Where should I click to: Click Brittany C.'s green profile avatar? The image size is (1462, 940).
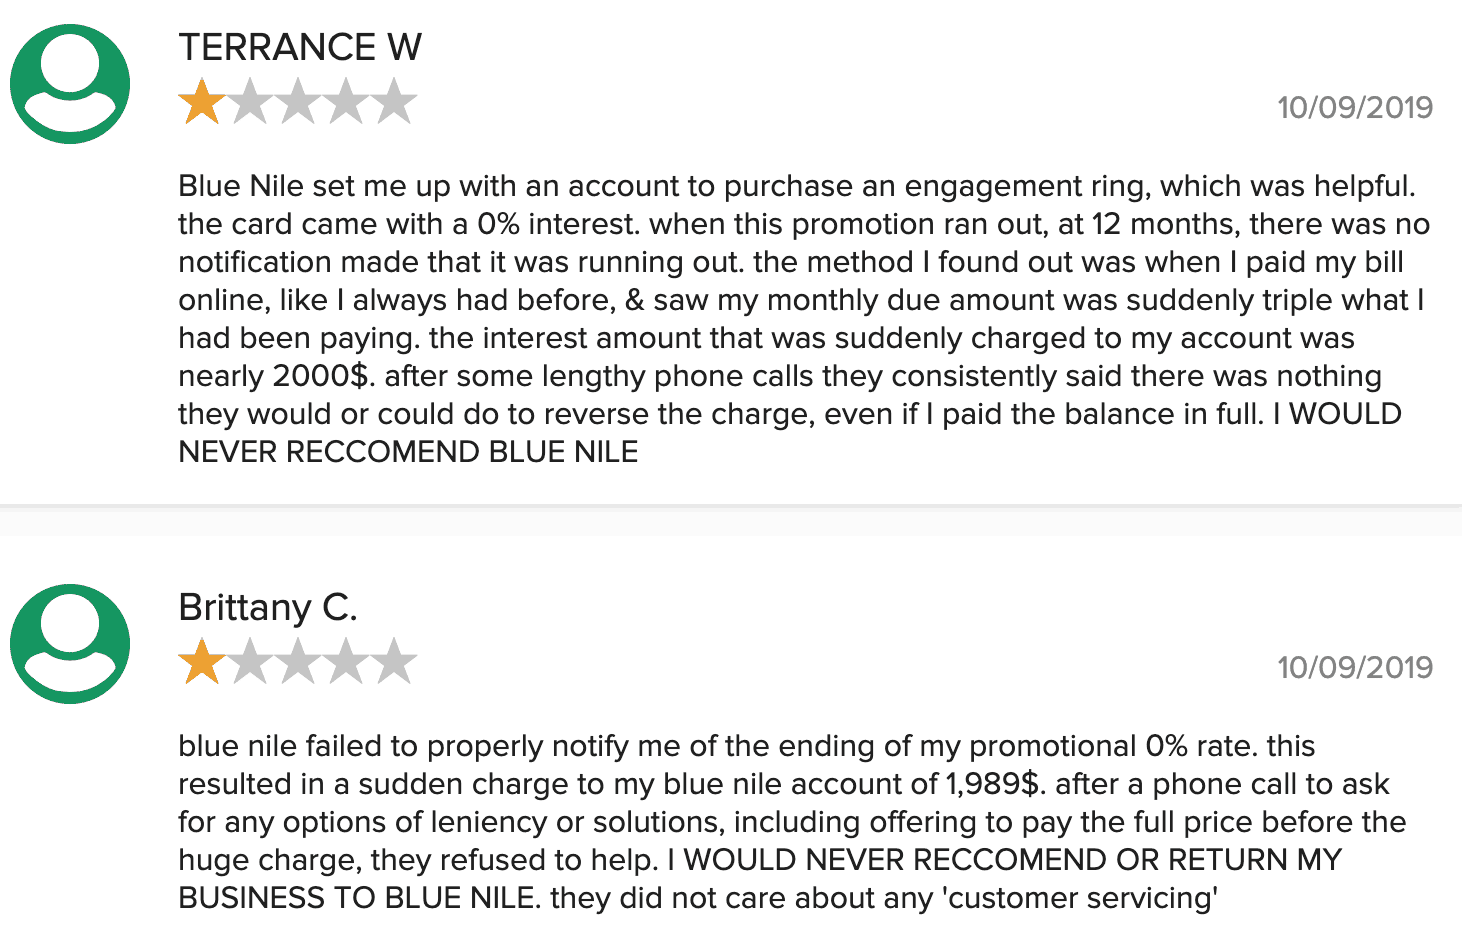(x=70, y=644)
